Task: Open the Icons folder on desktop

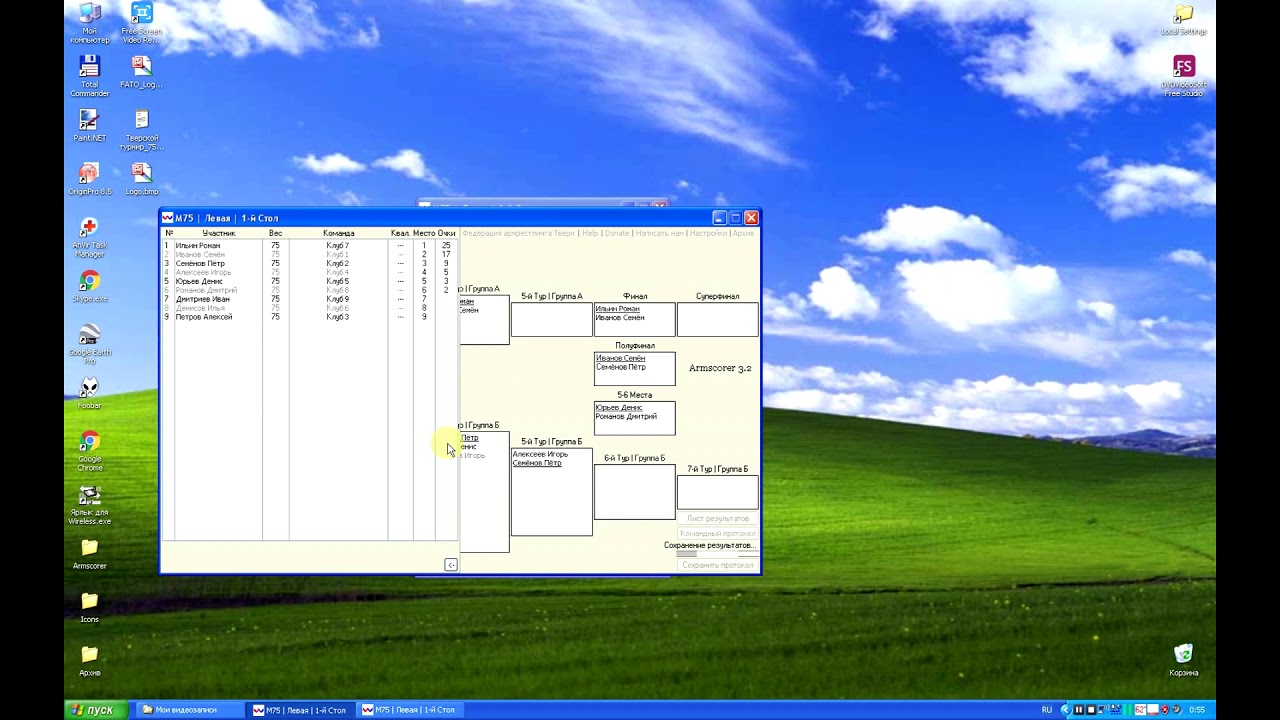Action: point(89,607)
